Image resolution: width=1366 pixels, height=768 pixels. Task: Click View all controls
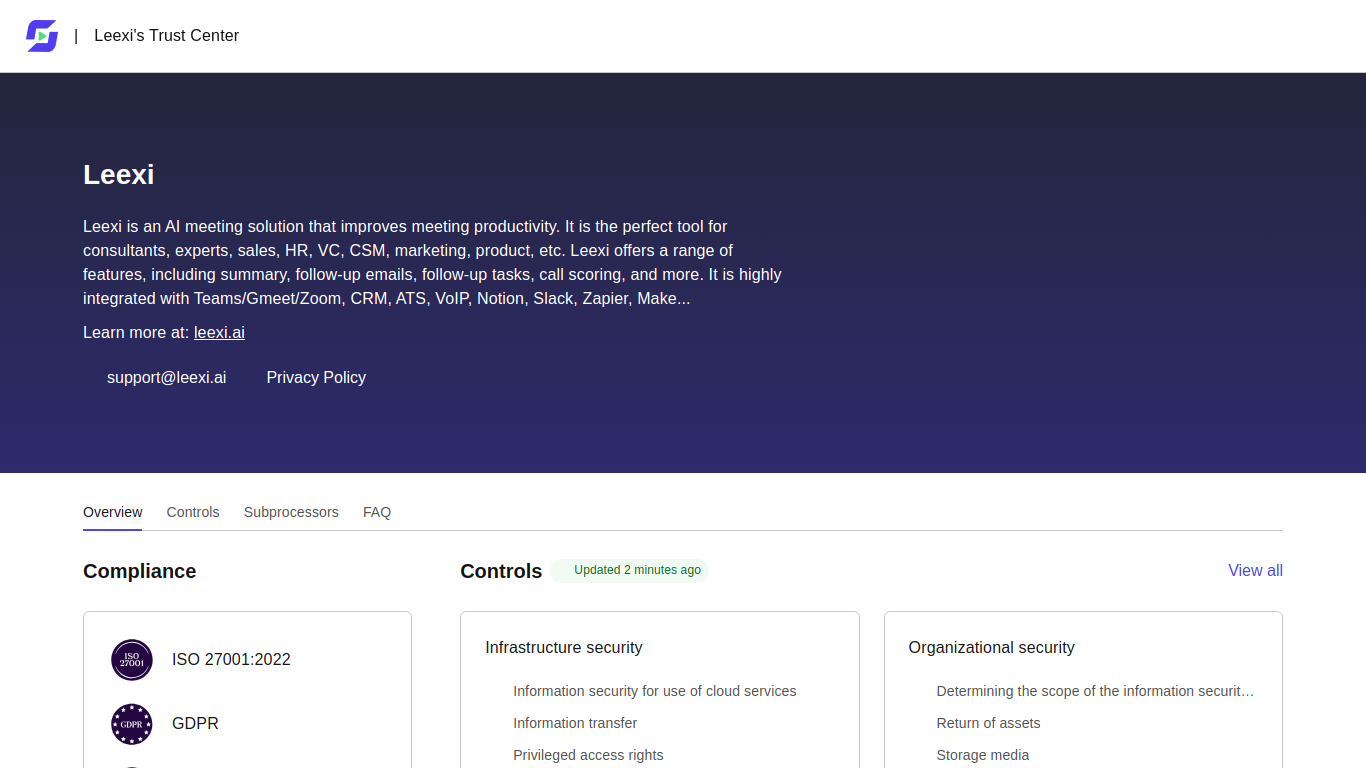(1255, 570)
